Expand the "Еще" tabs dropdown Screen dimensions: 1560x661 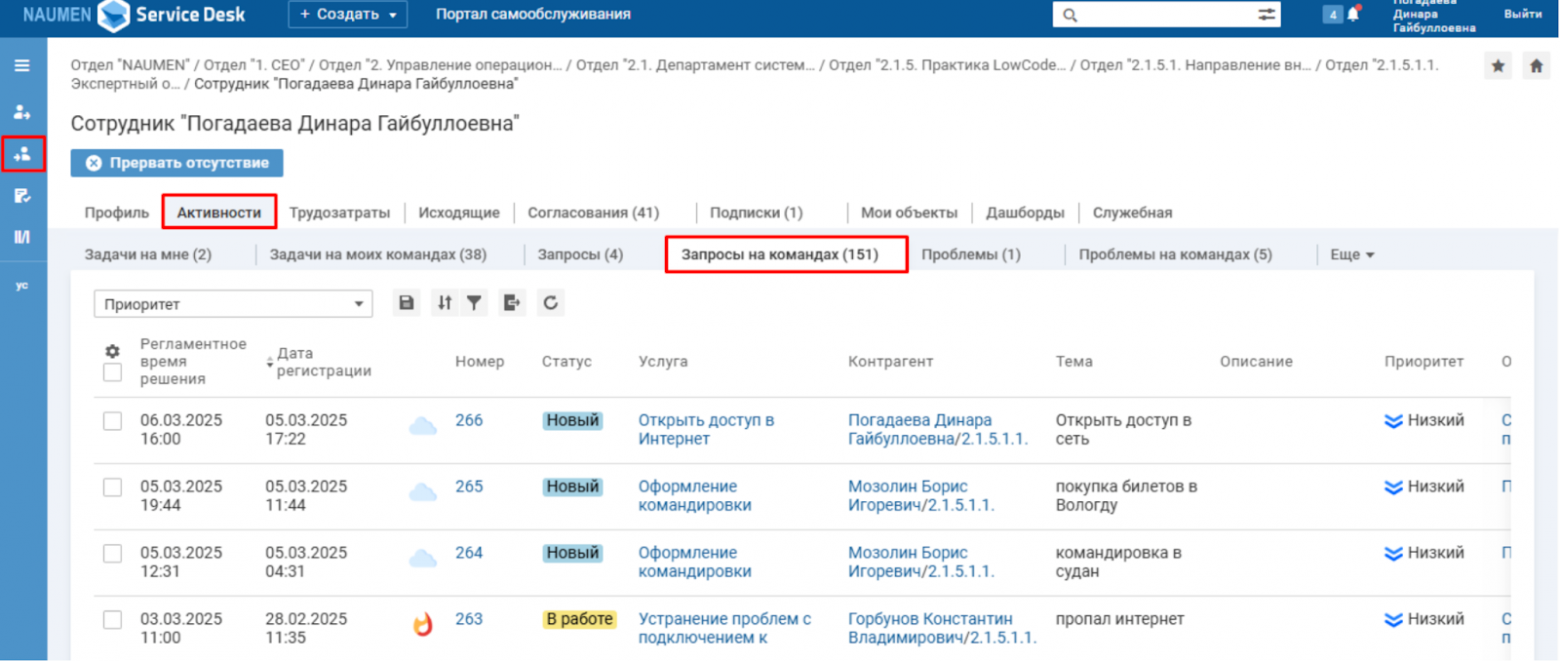(x=1352, y=255)
